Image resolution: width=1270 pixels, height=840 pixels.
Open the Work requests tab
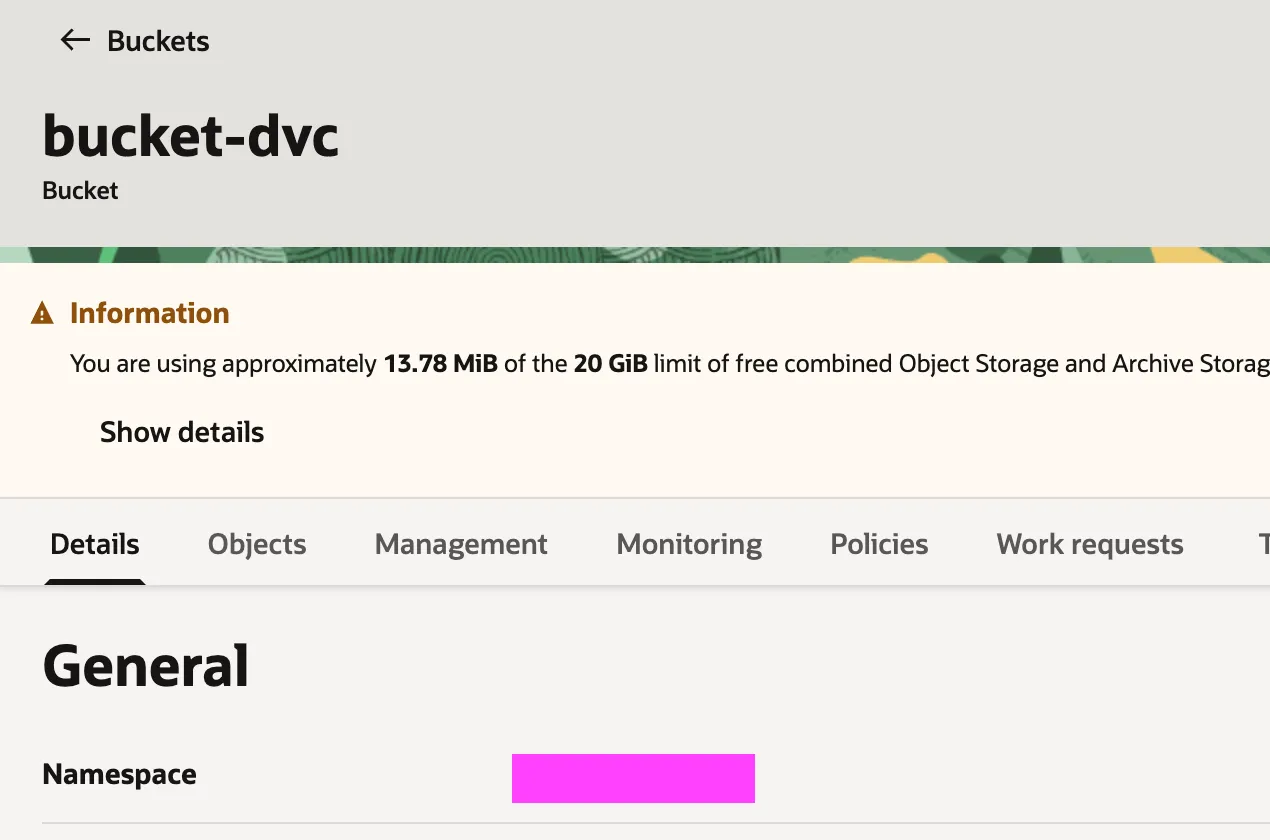click(x=1090, y=544)
